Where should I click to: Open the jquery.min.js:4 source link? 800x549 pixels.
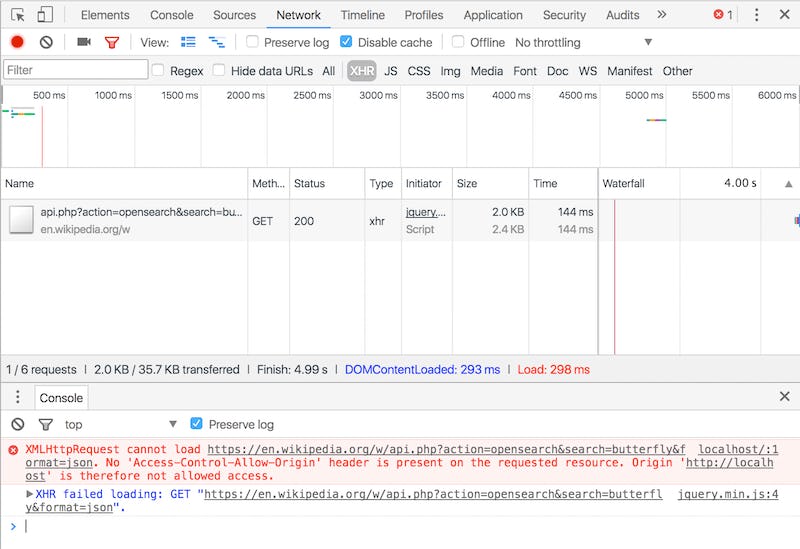728,494
